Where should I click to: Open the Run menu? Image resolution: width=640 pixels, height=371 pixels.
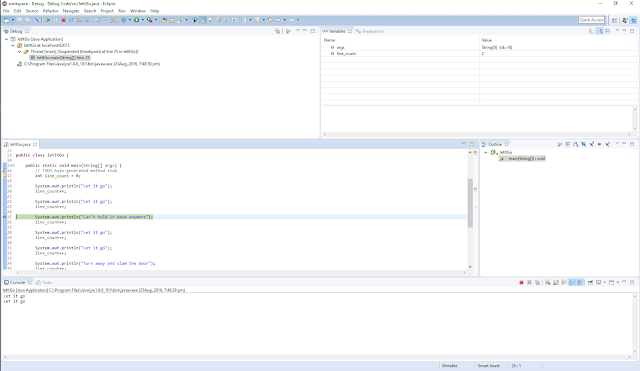click(122, 11)
